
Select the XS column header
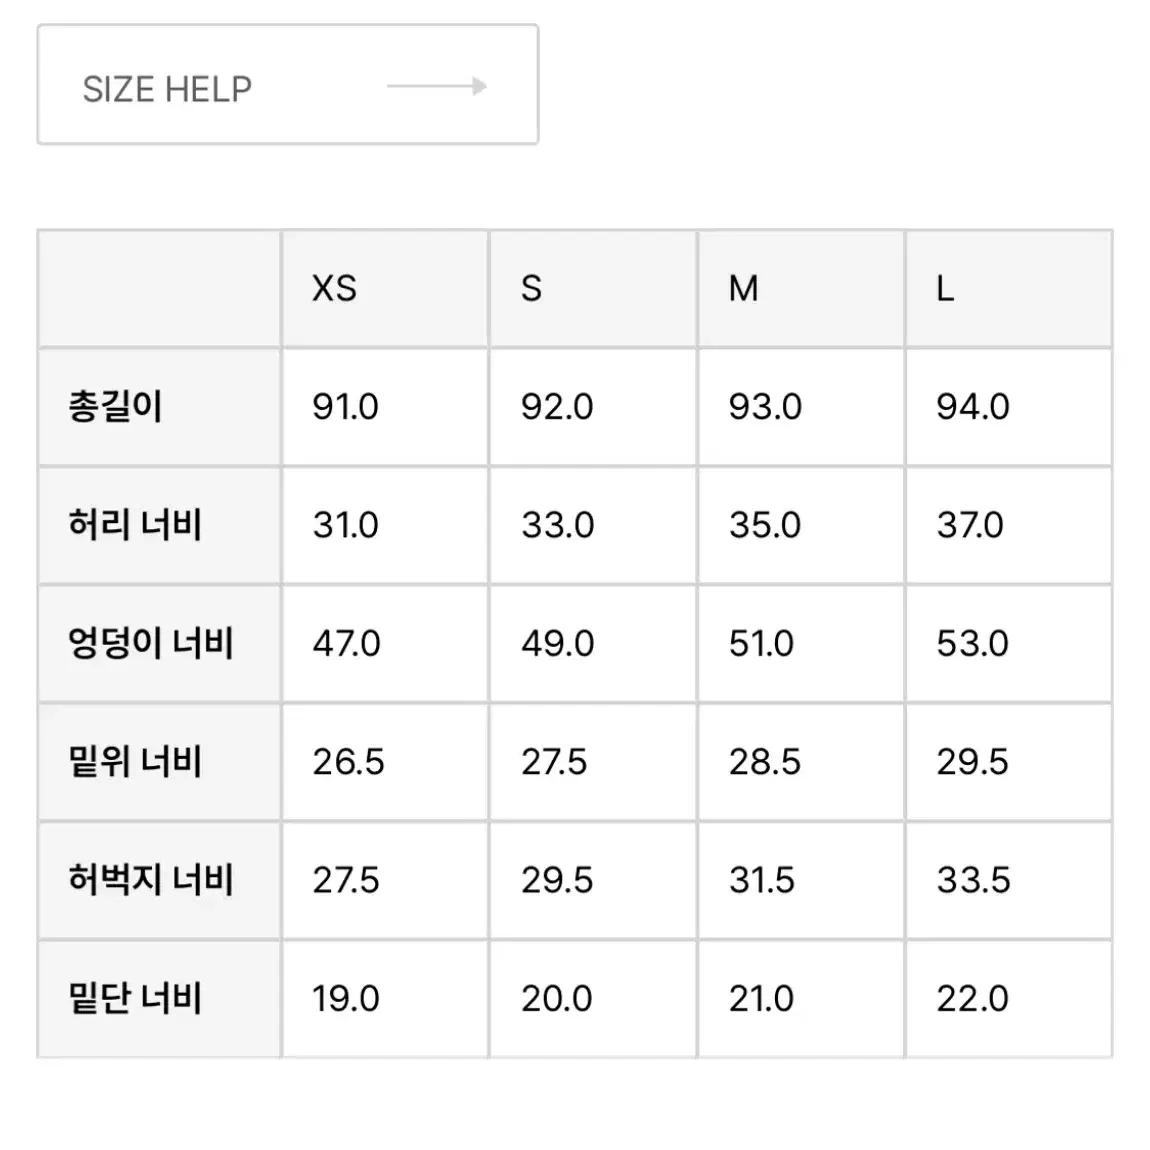[385, 289]
